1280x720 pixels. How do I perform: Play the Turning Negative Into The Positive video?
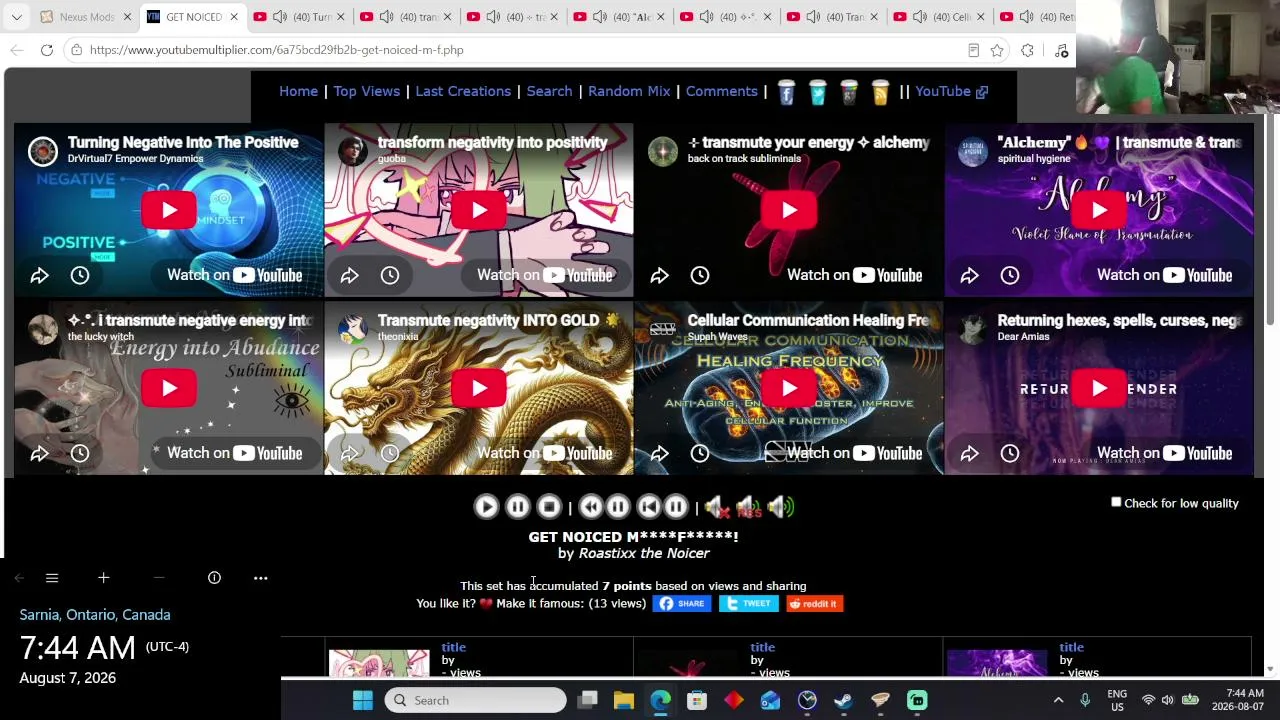point(169,210)
